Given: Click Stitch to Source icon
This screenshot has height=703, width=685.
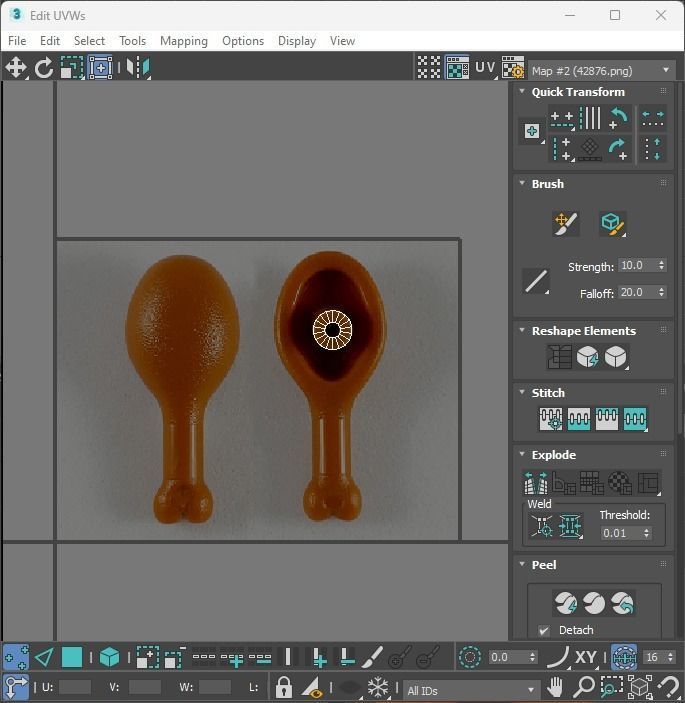Looking at the screenshot, I should (607, 419).
